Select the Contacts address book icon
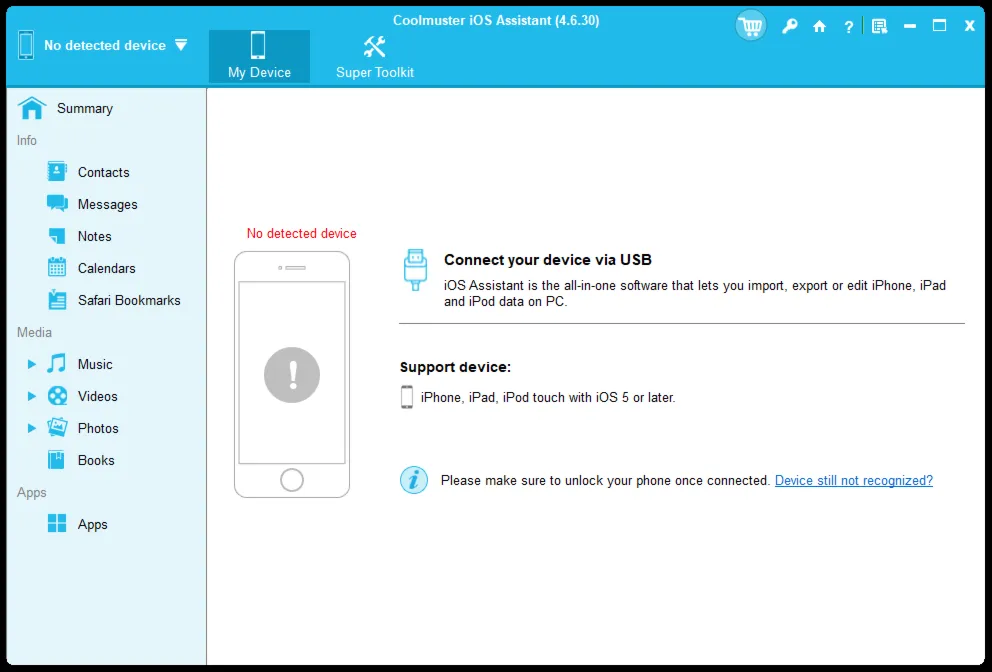Screen dimensions: 992x672 56,171
